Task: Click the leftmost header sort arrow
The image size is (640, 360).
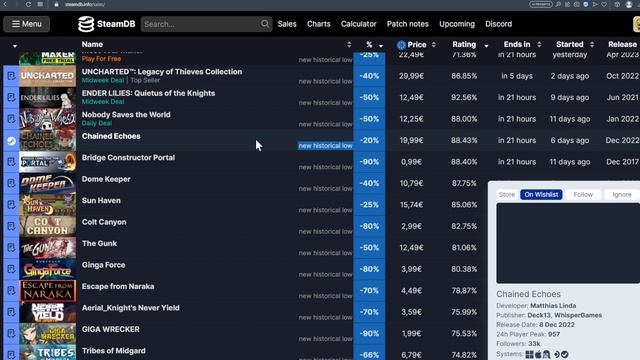Action: pos(15,46)
